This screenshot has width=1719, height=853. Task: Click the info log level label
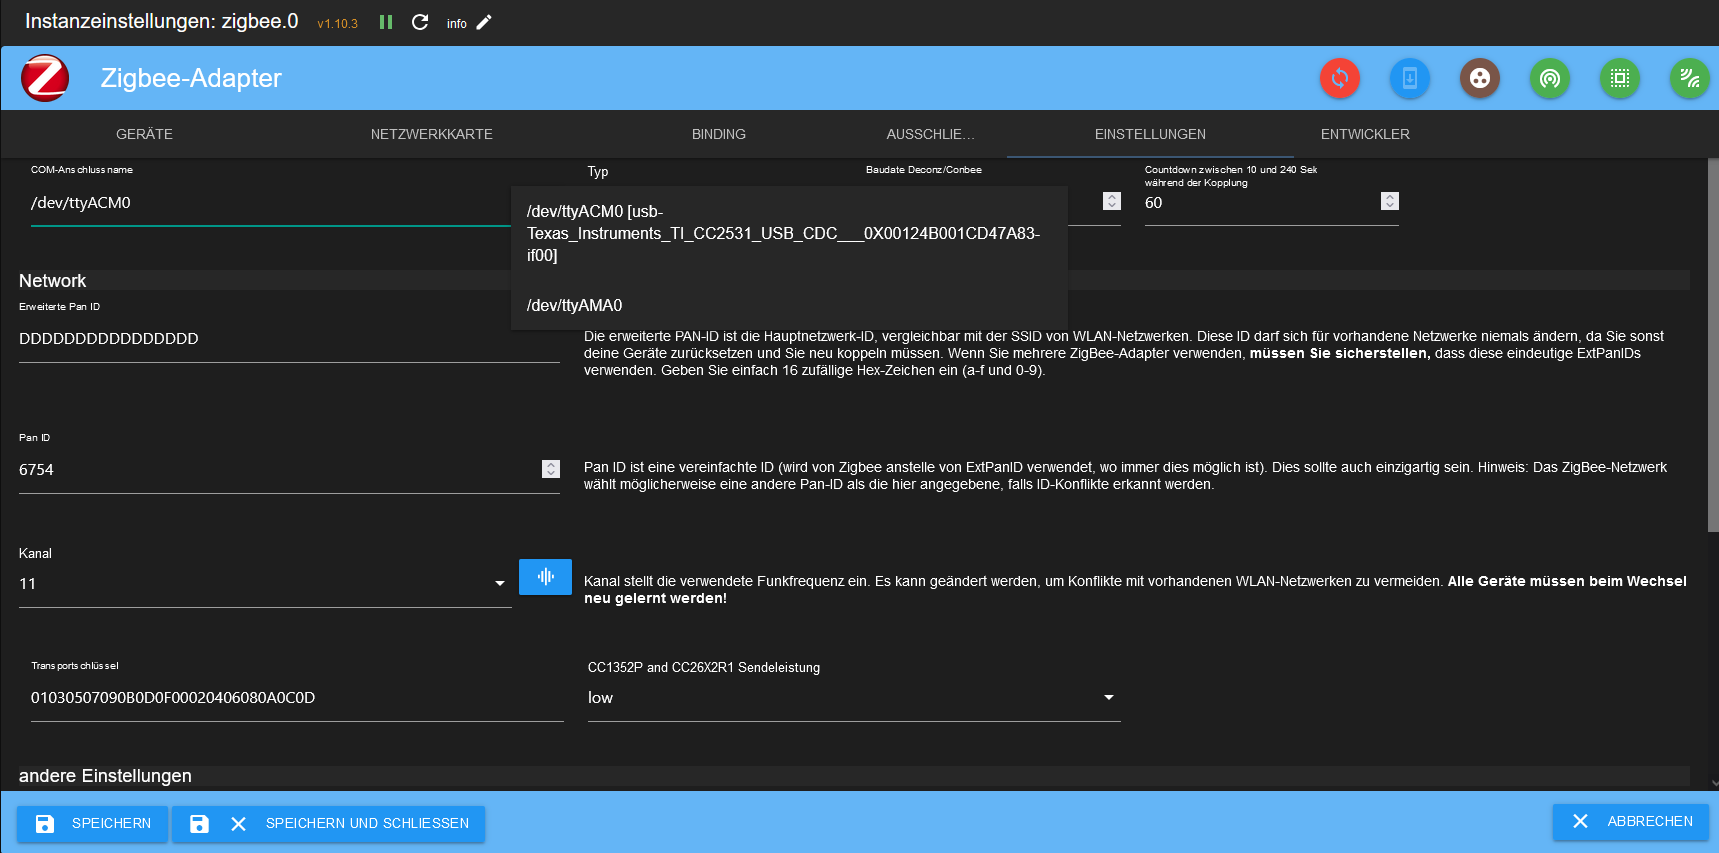[x=457, y=24]
